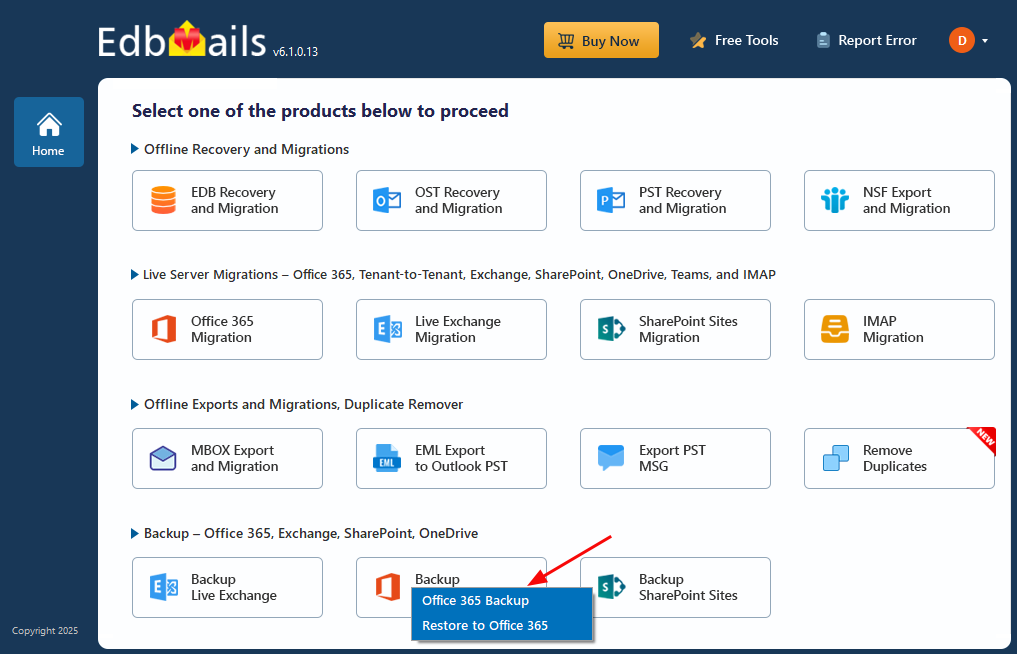The image size is (1017, 654).
Task: Click the version text v6.1.0.13
Action: coord(295,52)
